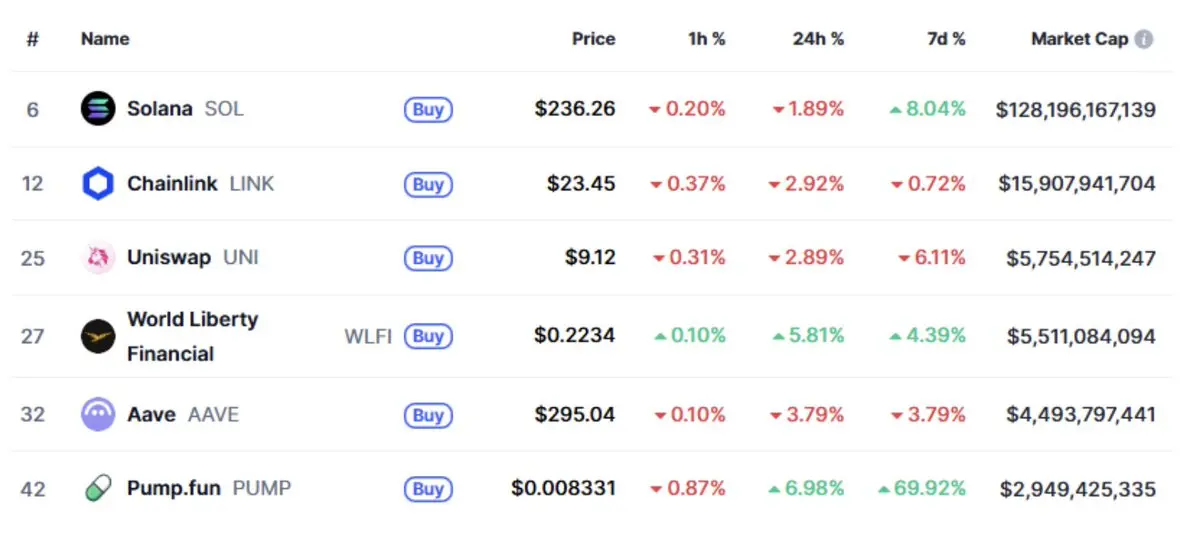1200x551 pixels.
Task: Sort by the 7d % column header
Action: [x=946, y=39]
